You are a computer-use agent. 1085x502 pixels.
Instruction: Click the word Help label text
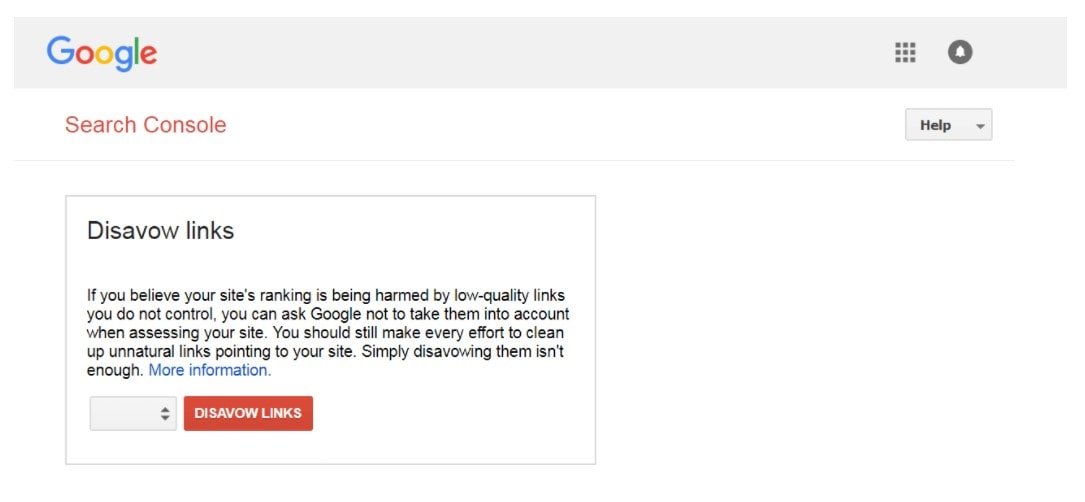coord(935,125)
